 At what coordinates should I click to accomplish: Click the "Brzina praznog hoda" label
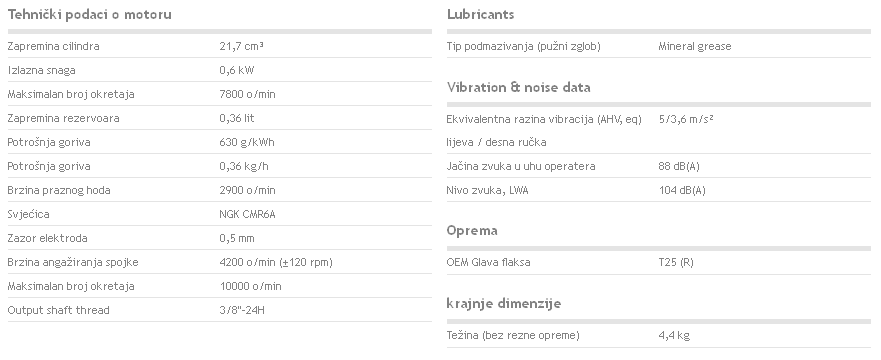[59, 190]
